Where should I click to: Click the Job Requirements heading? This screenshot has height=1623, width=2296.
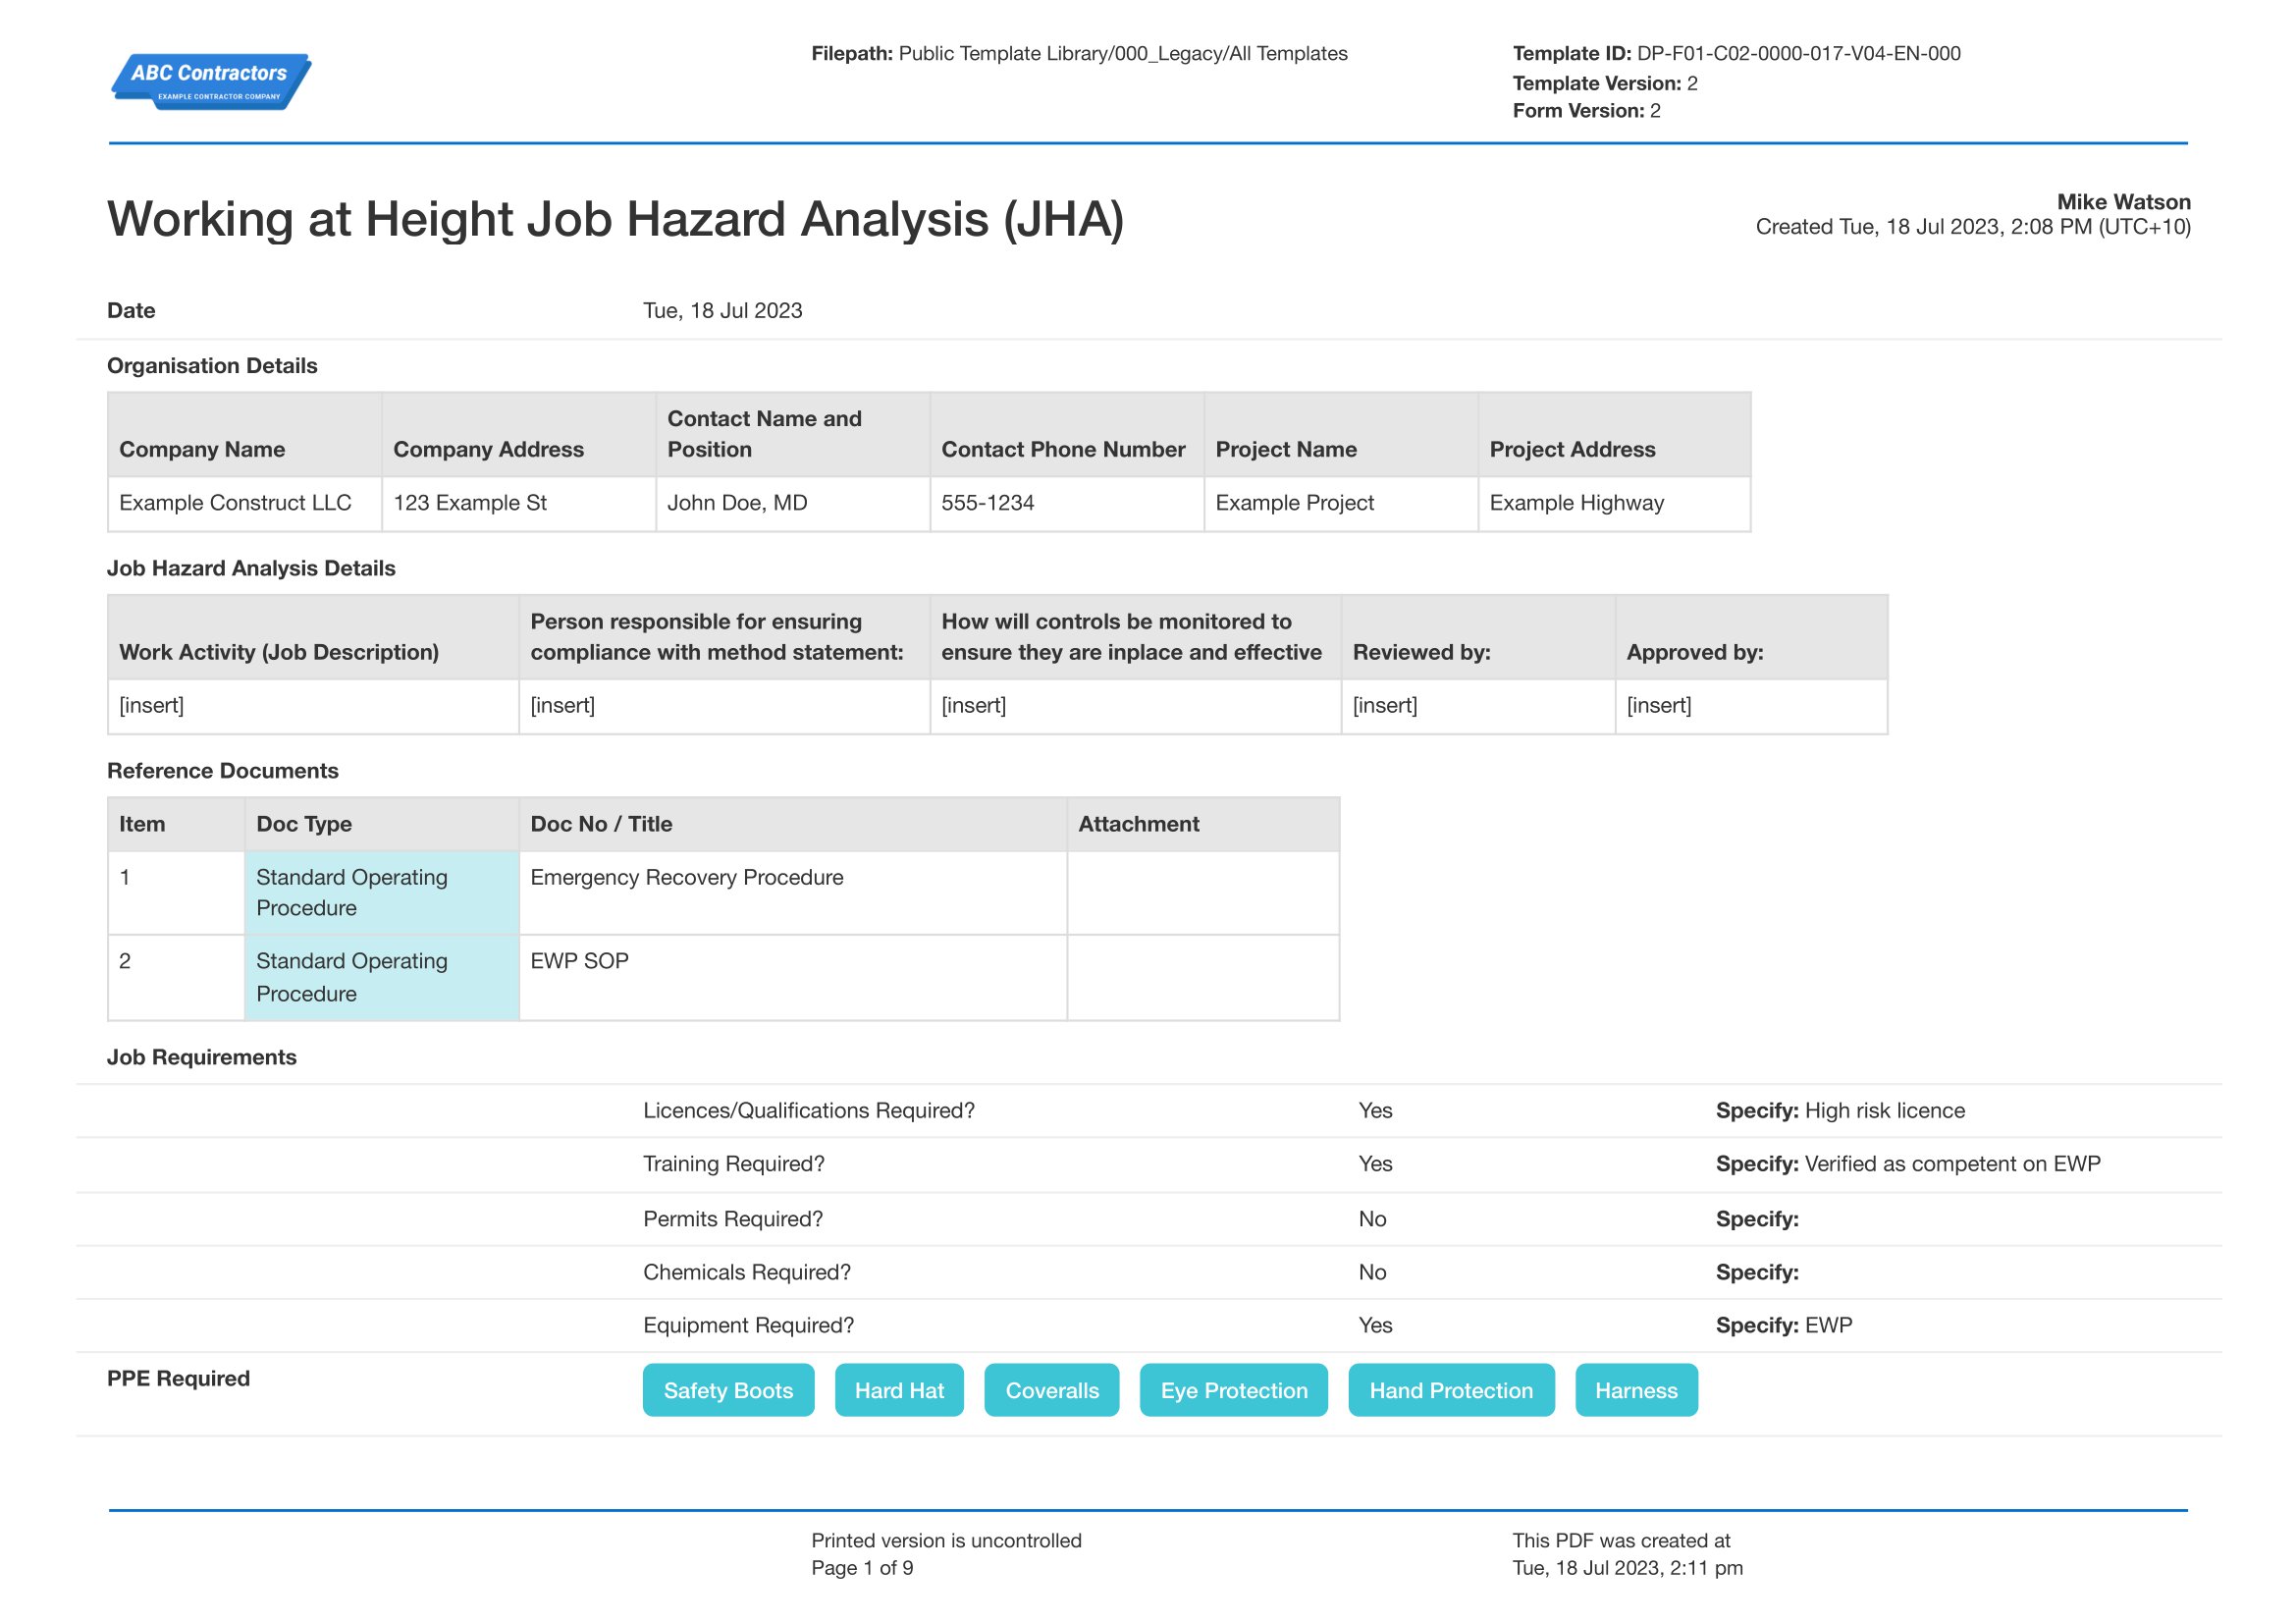click(x=201, y=1057)
